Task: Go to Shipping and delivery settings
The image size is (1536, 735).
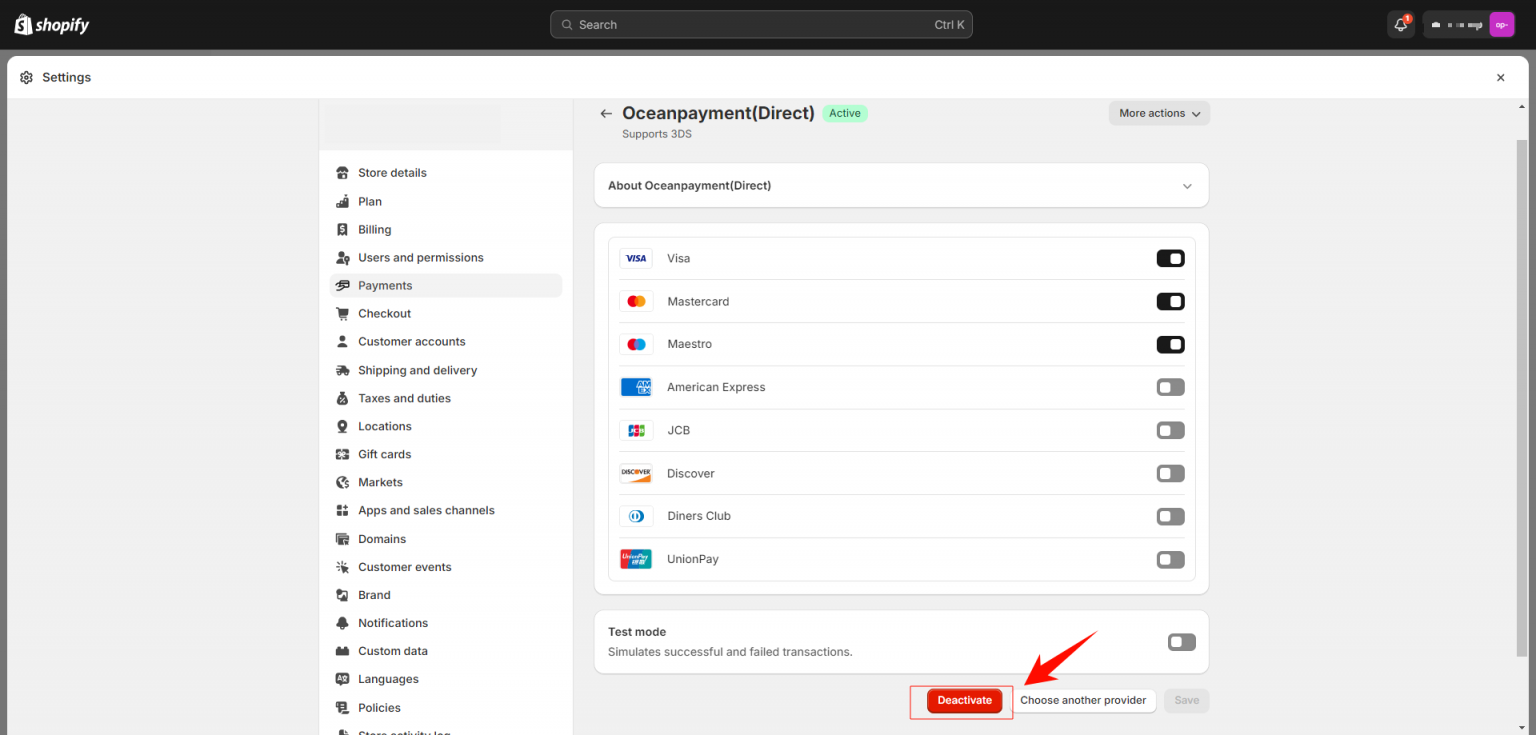Action: 417,371
